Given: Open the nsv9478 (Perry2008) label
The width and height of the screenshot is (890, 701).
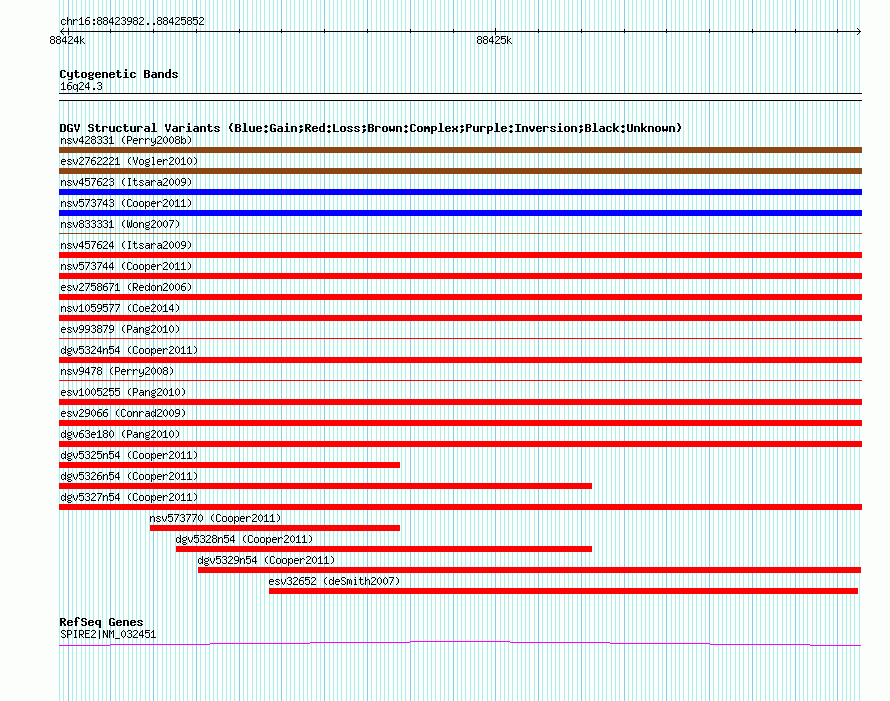Looking at the screenshot, I should click(117, 371).
